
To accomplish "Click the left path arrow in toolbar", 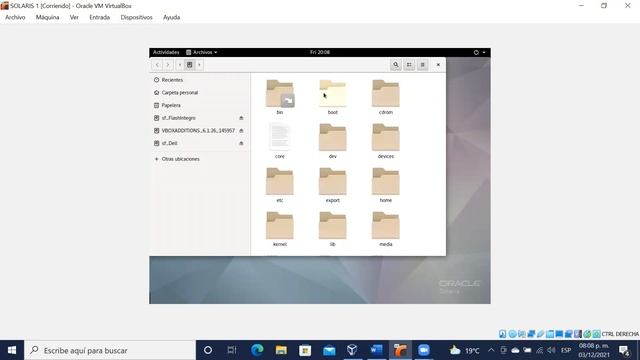I will tap(180, 65).
